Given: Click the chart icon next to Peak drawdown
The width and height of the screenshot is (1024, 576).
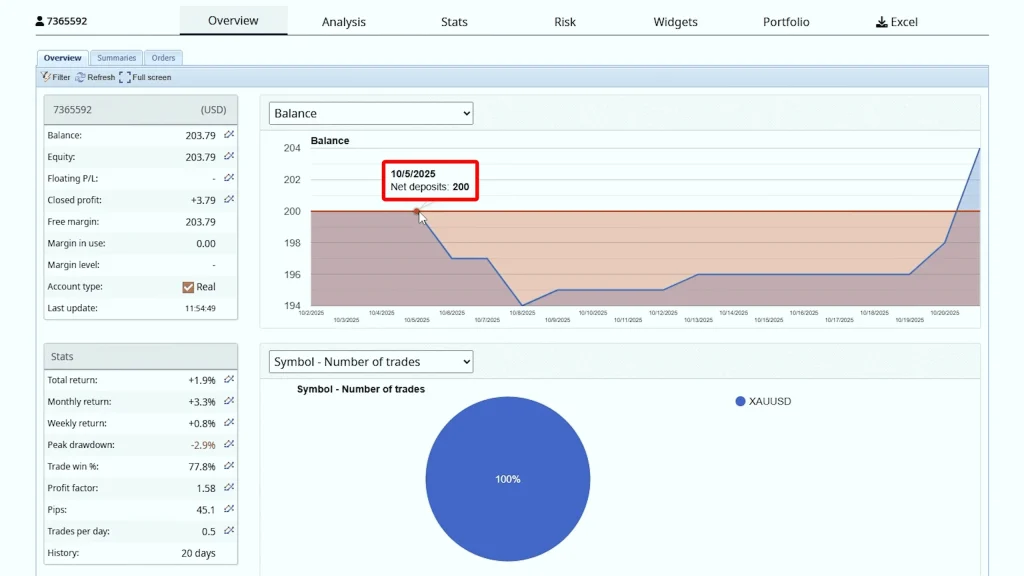Looking at the screenshot, I should point(229,445).
